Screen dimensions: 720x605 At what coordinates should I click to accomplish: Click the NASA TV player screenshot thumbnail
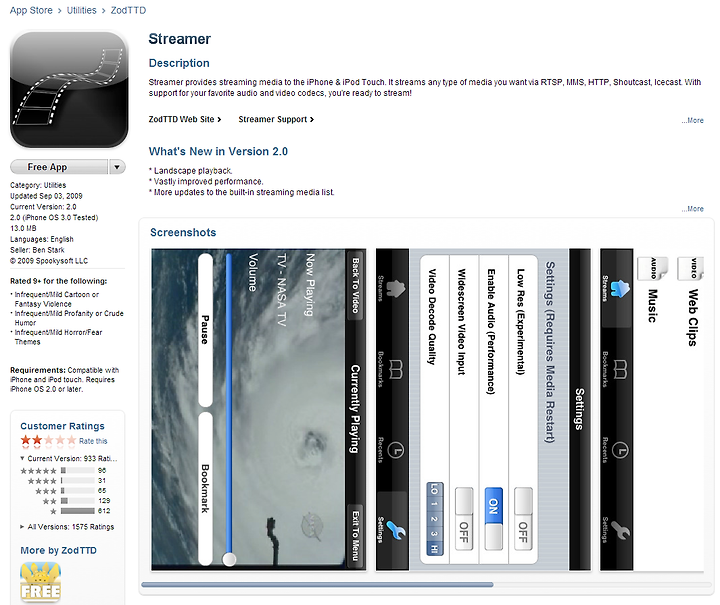(259, 409)
